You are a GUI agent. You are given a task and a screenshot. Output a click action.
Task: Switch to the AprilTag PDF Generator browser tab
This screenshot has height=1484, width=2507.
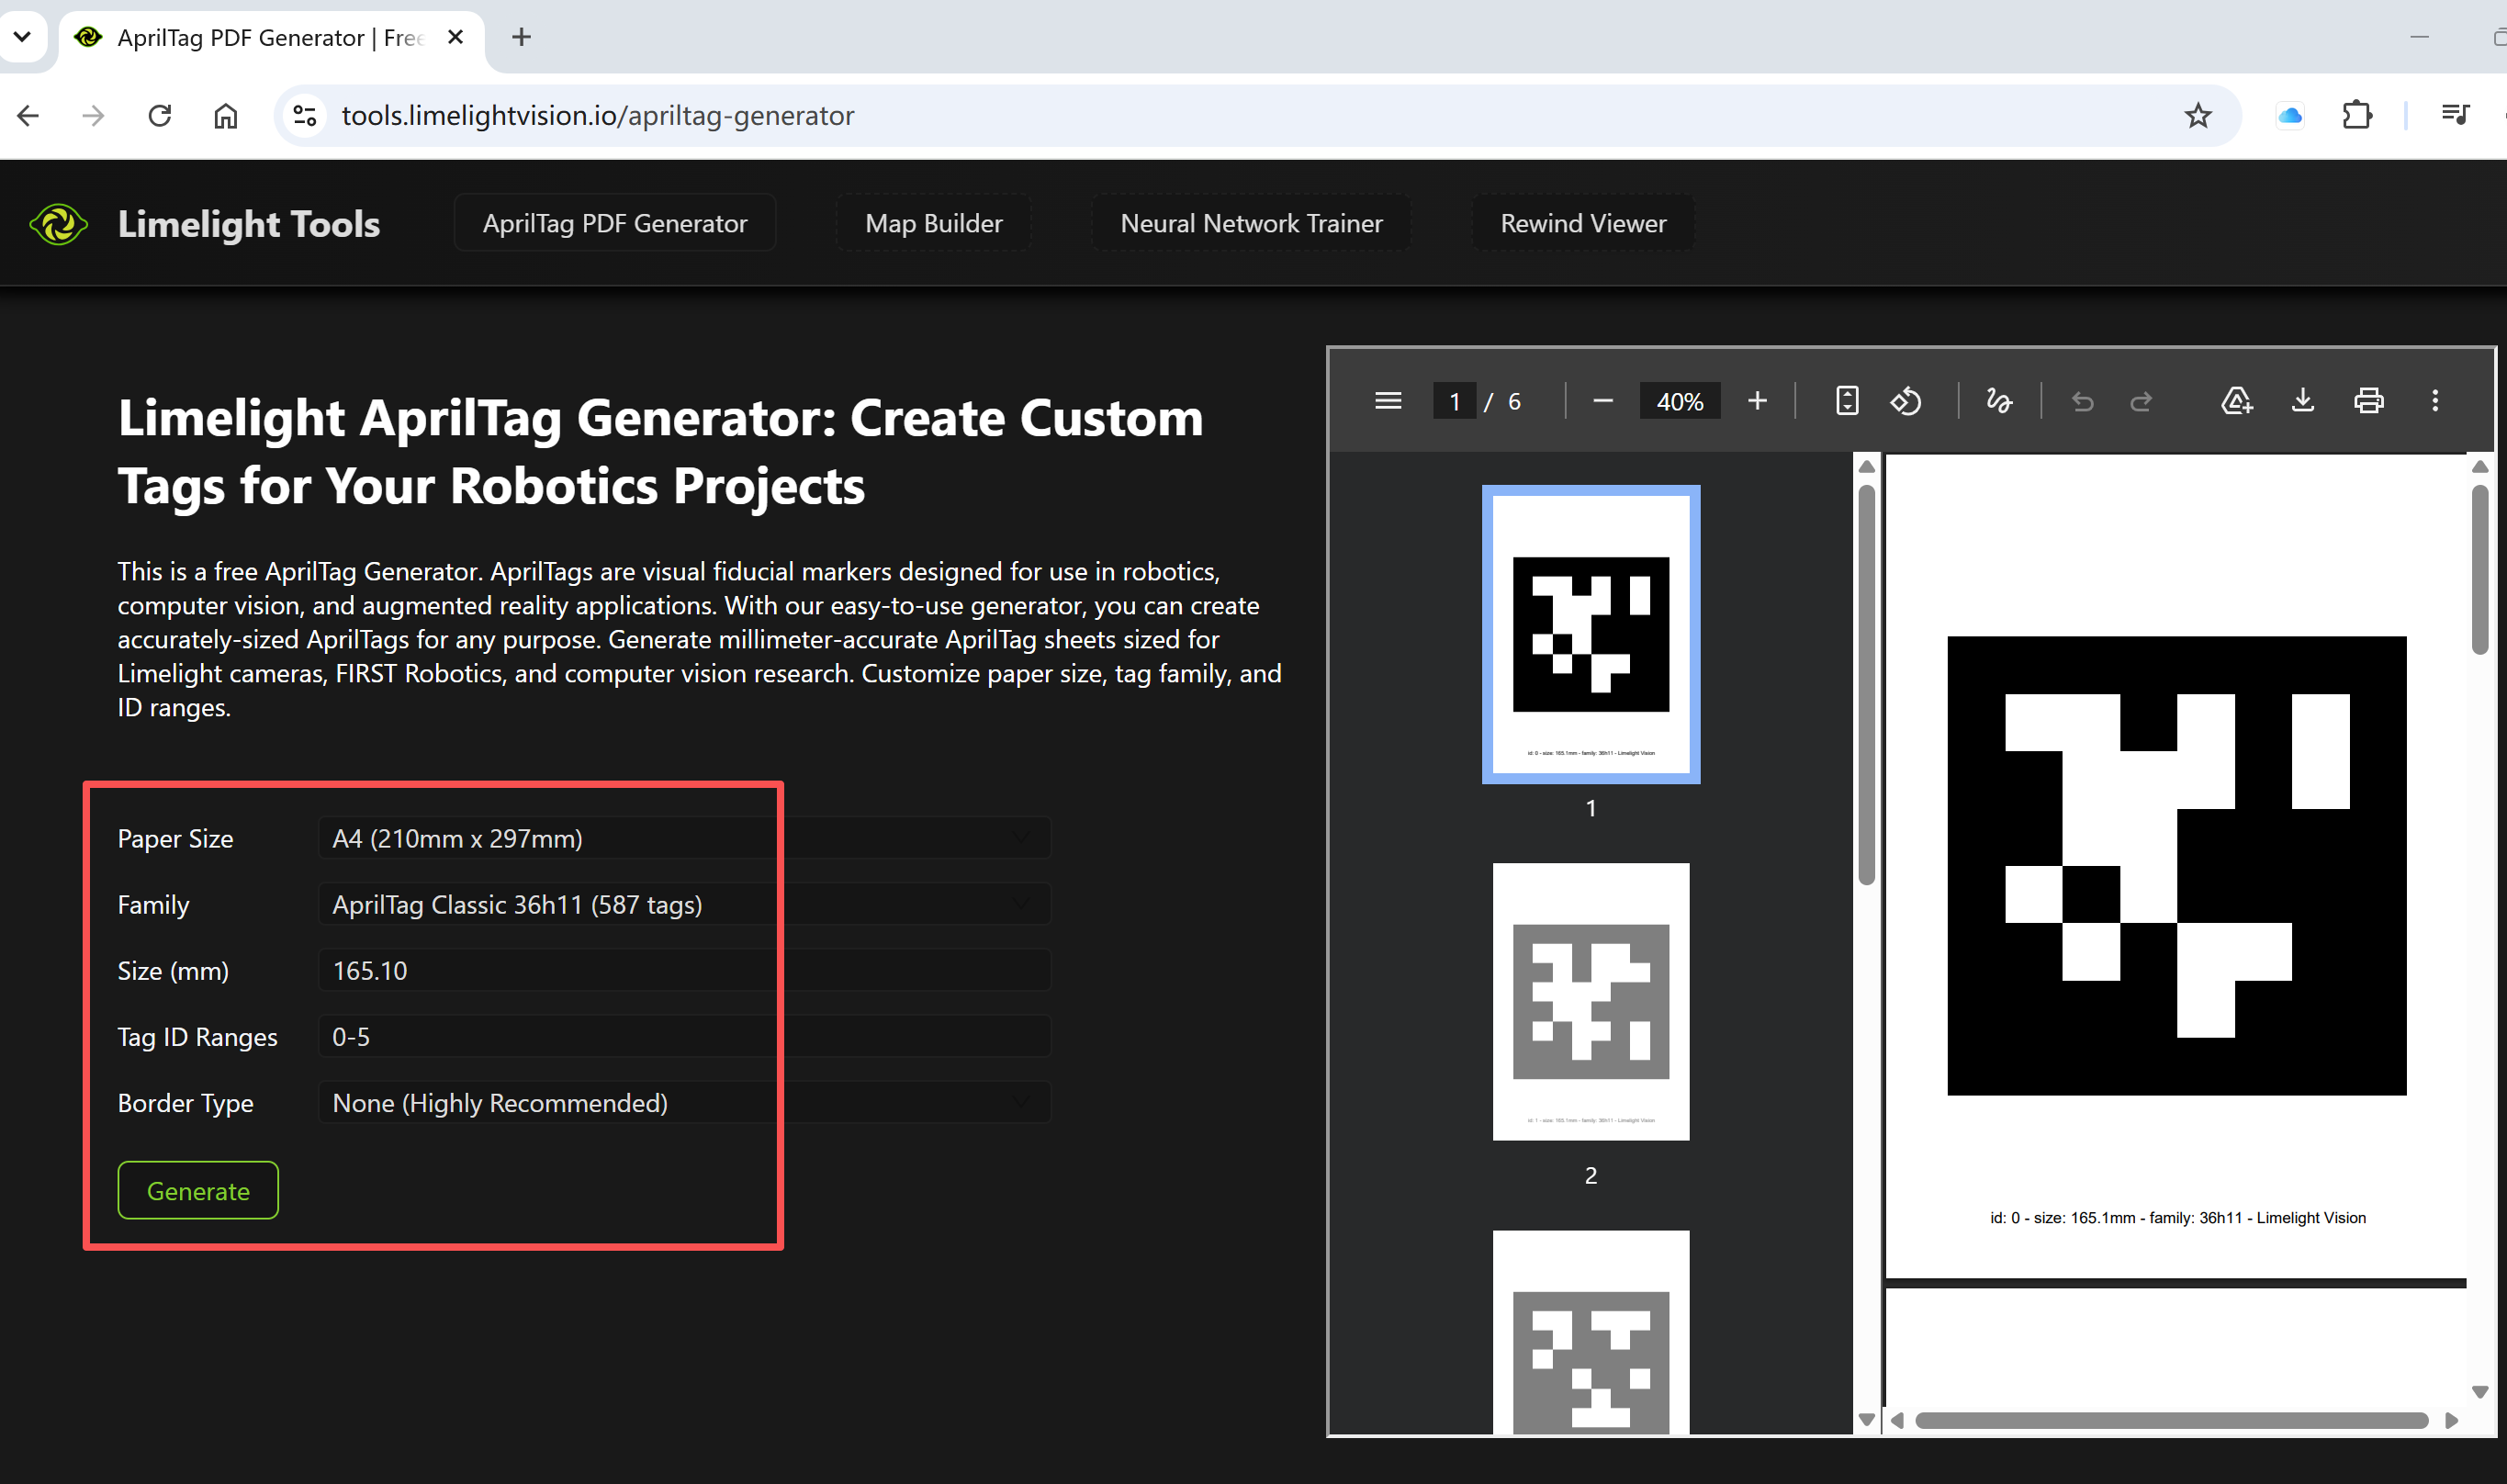[x=270, y=37]
